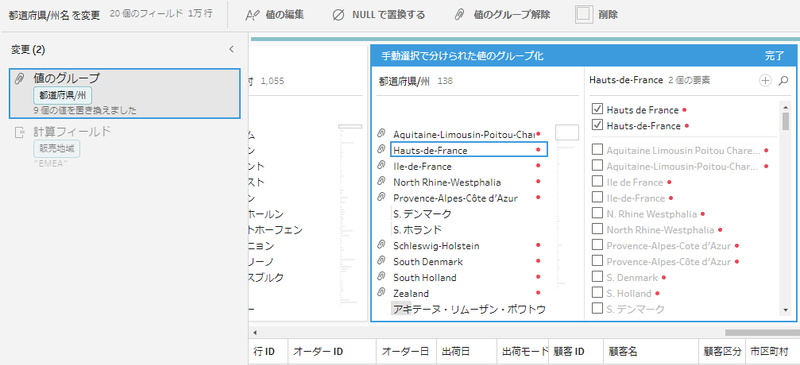
Task: Select the 計算フィールド change entry
Action: [124, 146]
